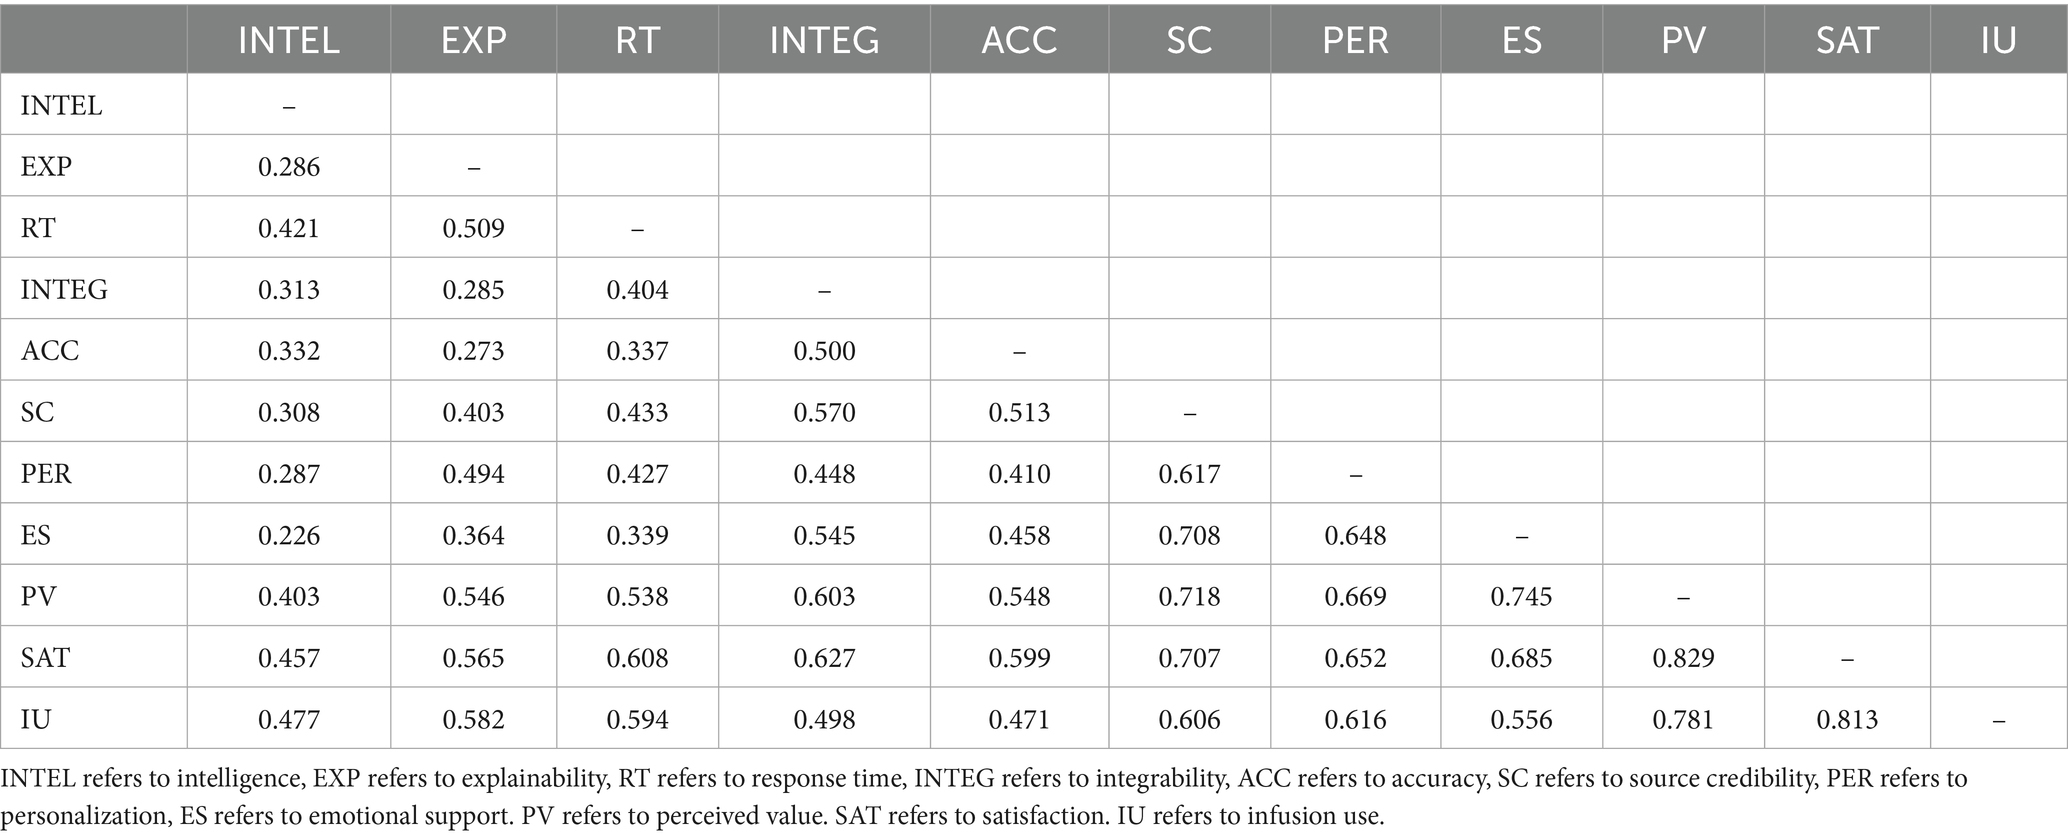Click the ACC row label
The image size is (2068, 838).
(50, 350)
